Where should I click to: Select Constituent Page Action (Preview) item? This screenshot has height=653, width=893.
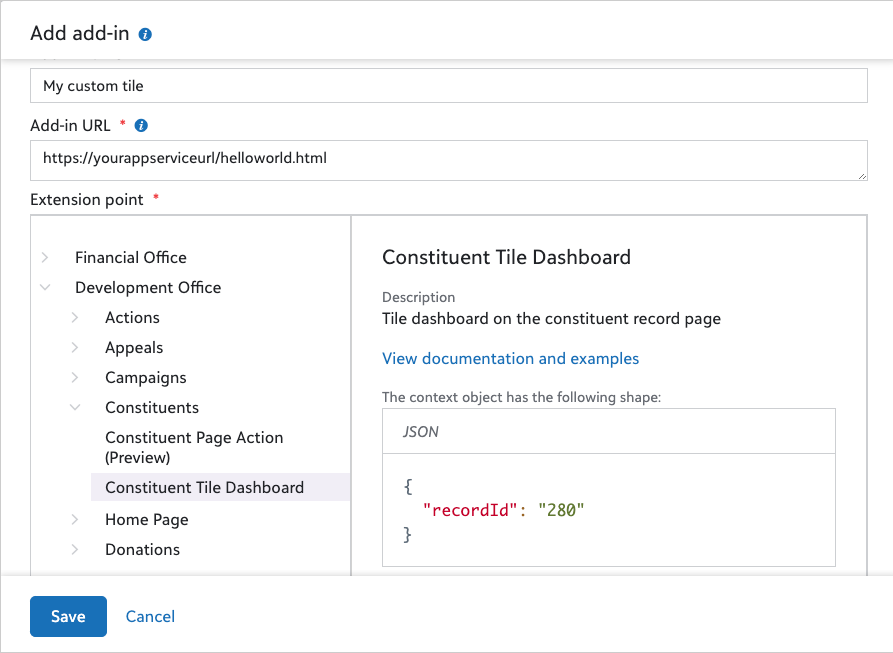pos(194,447)
